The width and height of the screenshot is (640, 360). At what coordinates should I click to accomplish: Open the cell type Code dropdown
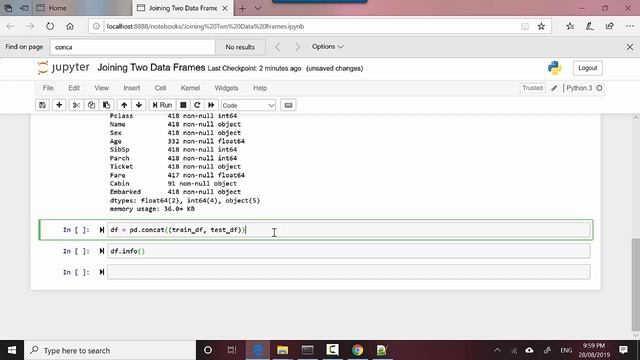(x=248, y=105)
